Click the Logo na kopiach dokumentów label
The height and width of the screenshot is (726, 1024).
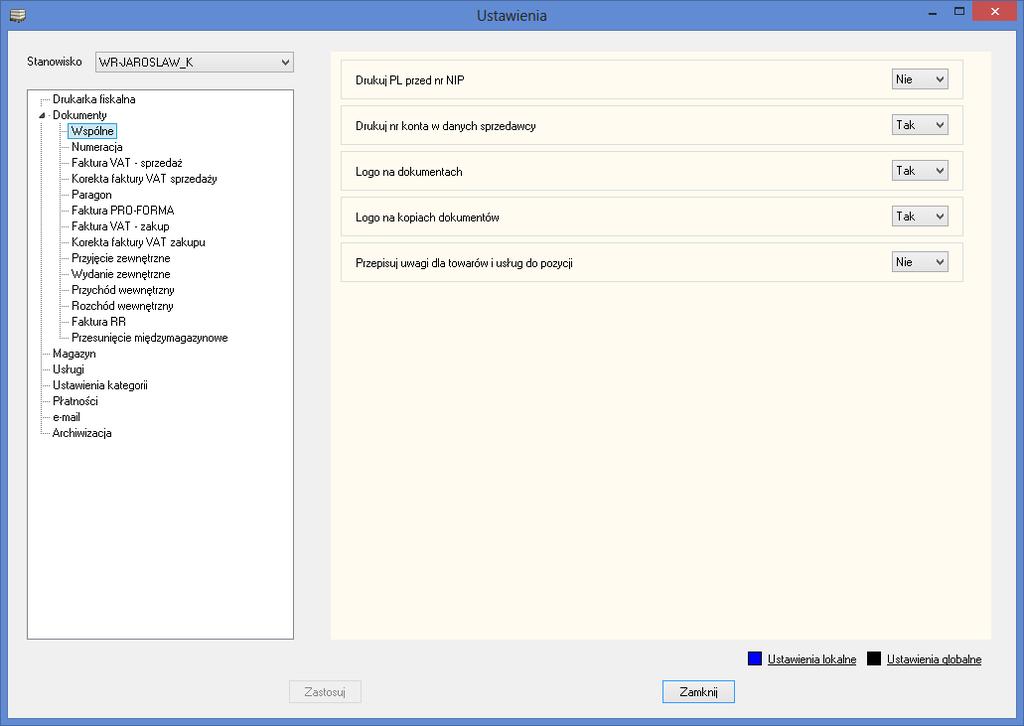point(427,217)
